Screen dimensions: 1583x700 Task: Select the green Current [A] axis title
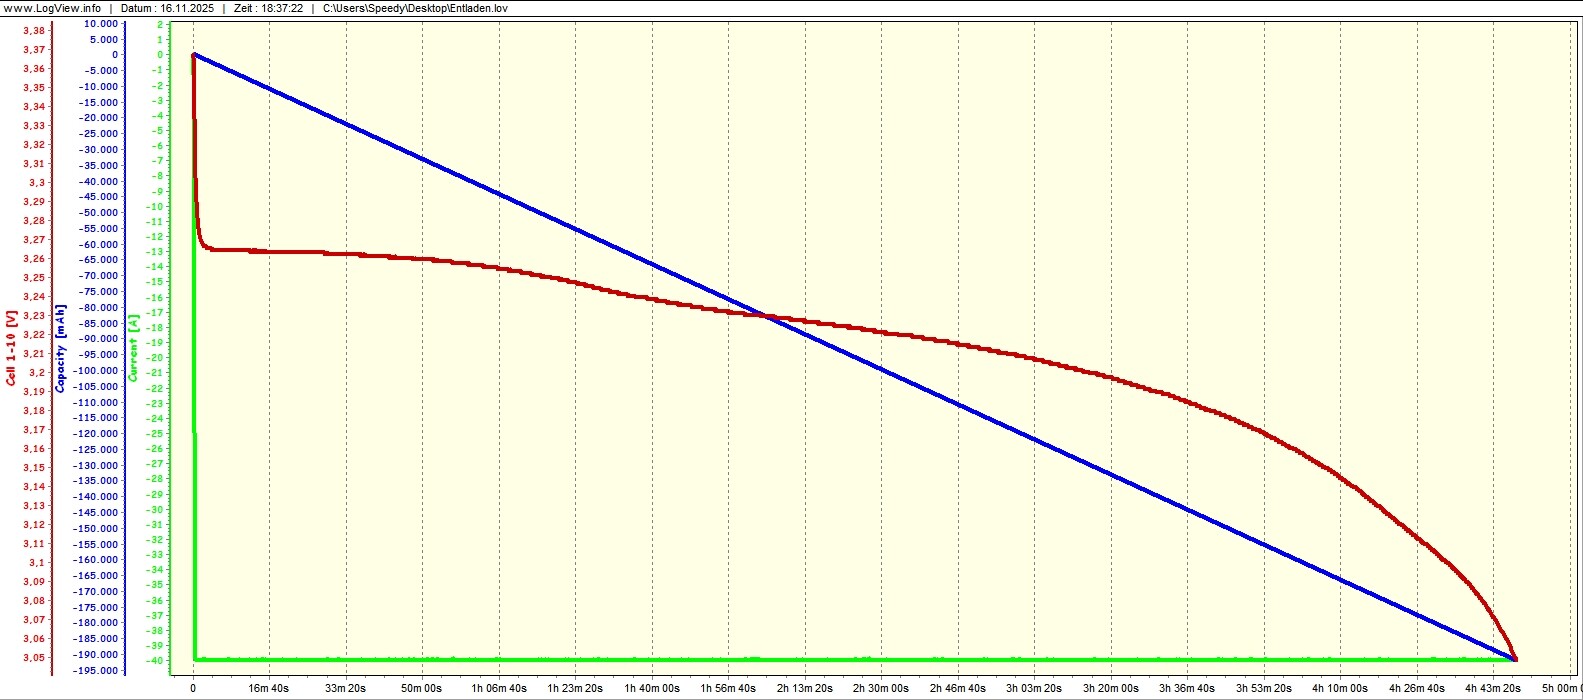click(x=133, y=347)
